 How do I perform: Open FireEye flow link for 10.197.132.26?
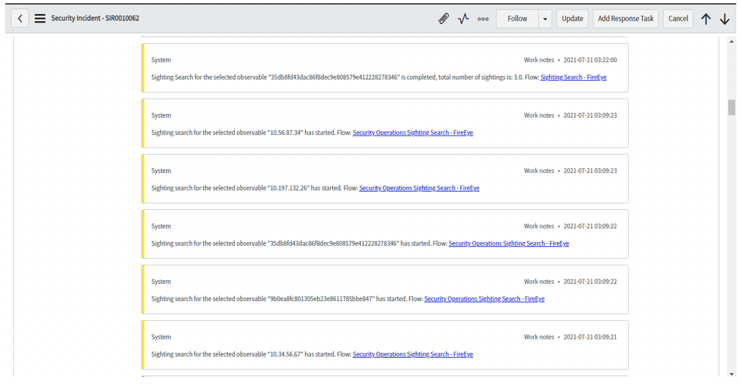[x=419, y=188]
